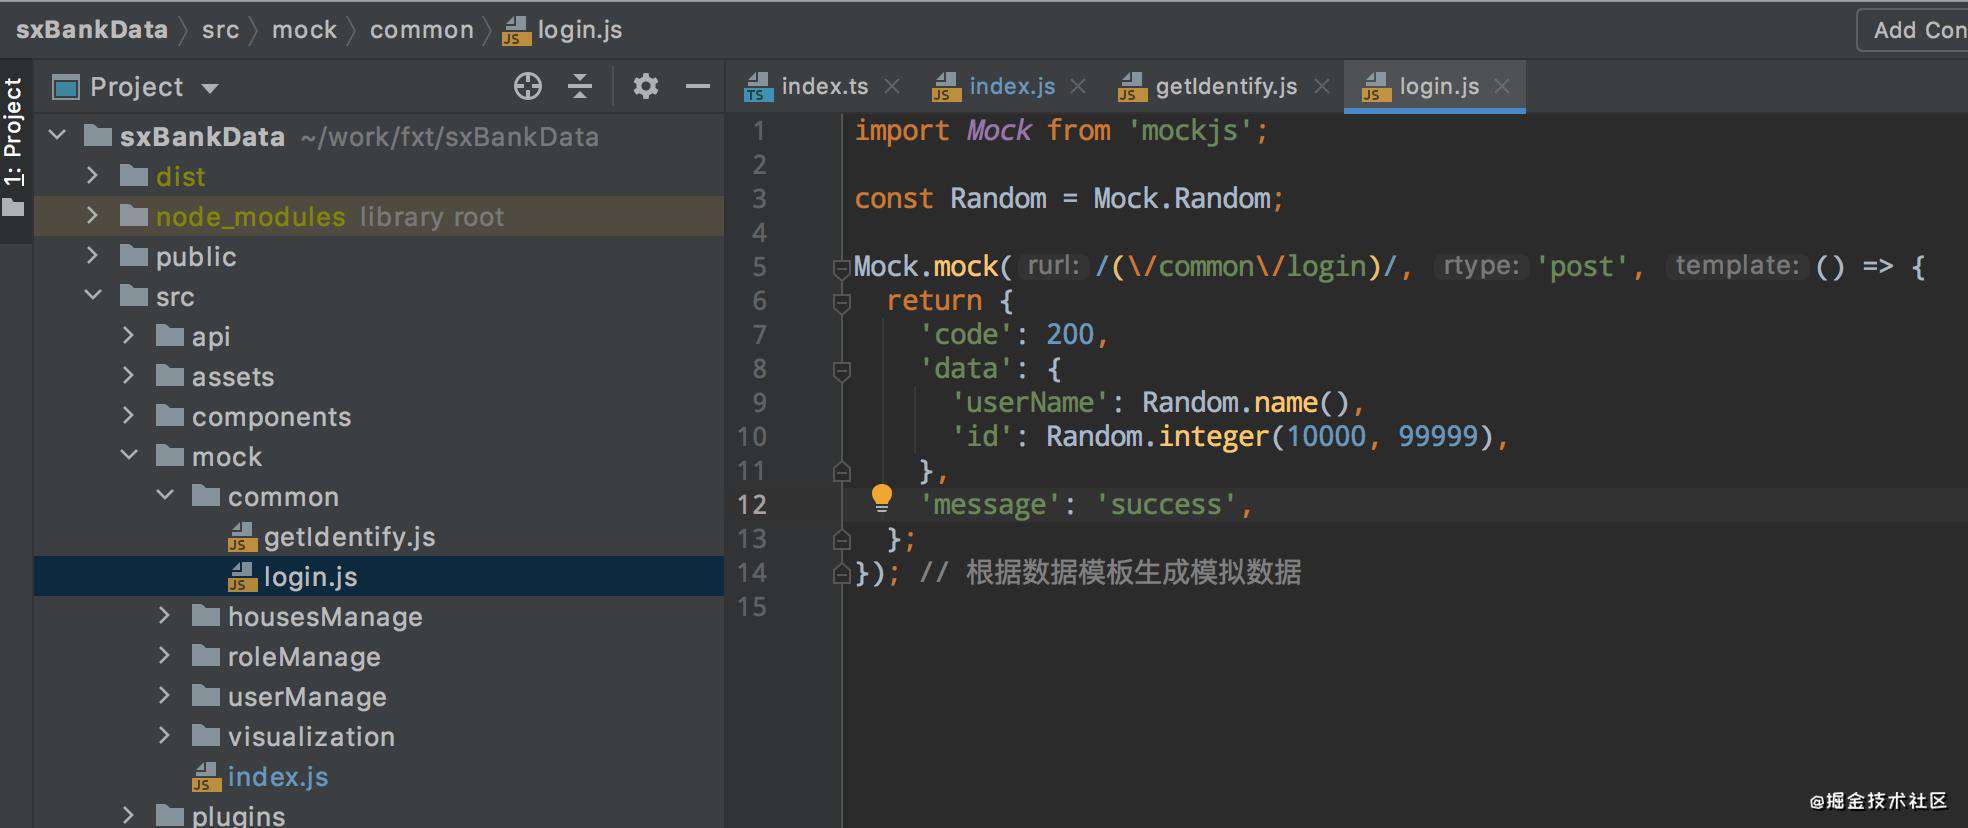Click Mock.Random on line 3
Image resolution: width=1968 pixels, height=828 pixels.
[1182, 199]
